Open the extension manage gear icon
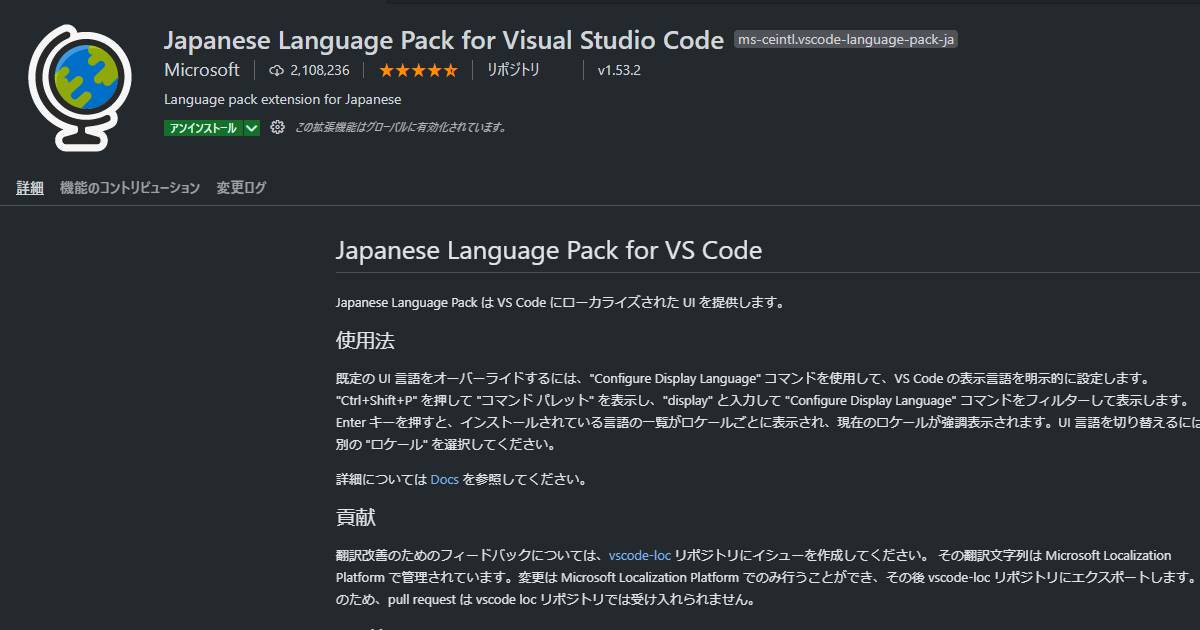The height and width of the screenshot is (630, 1200). point(277,127)
